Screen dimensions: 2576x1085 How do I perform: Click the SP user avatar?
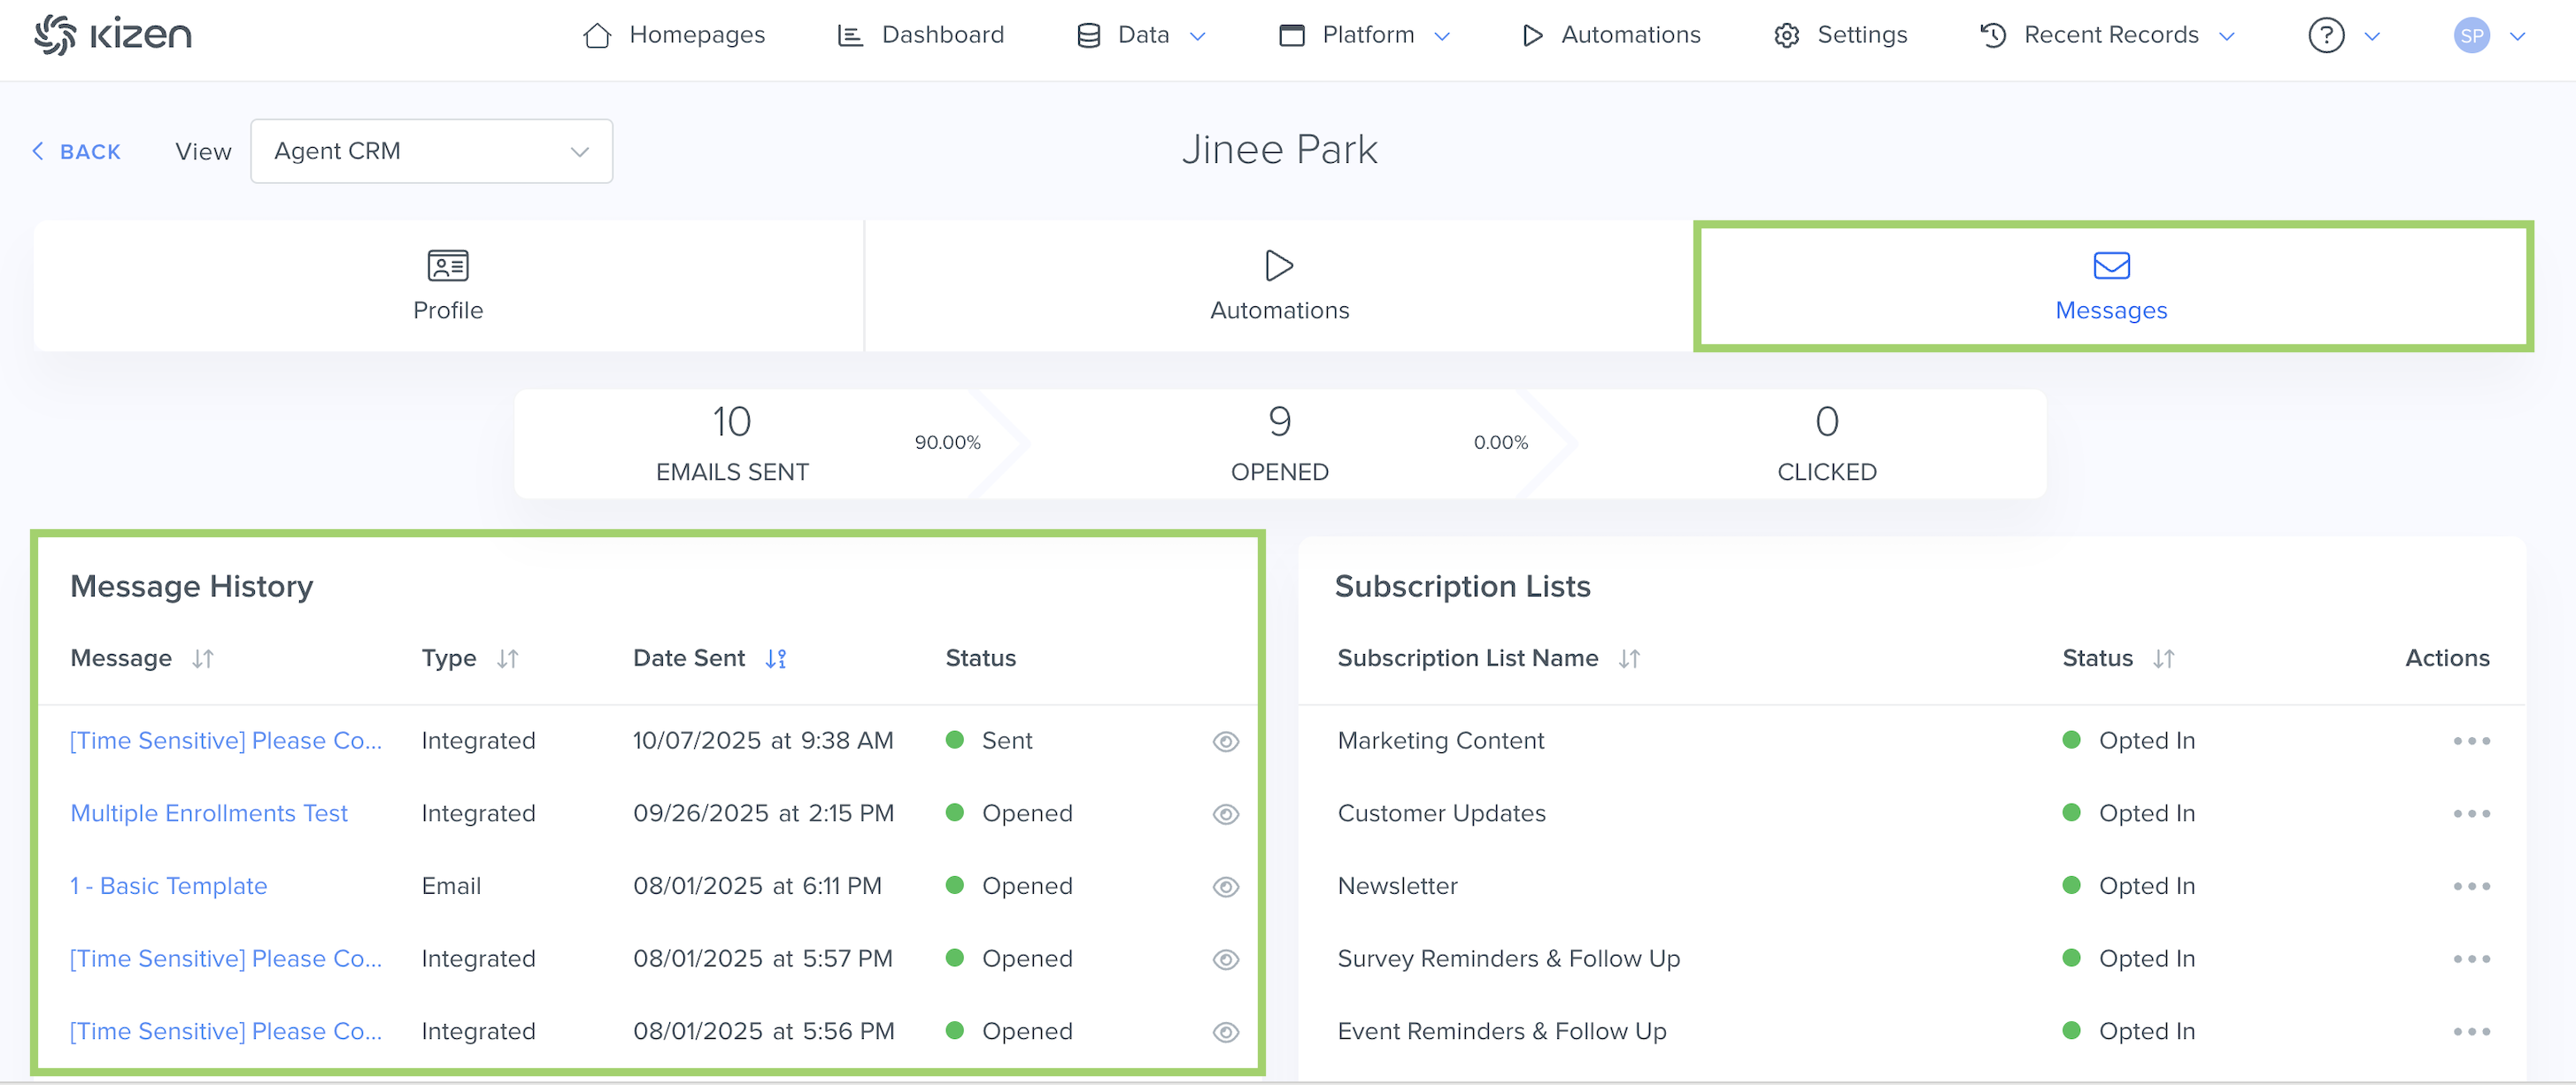pos(2471,36)
